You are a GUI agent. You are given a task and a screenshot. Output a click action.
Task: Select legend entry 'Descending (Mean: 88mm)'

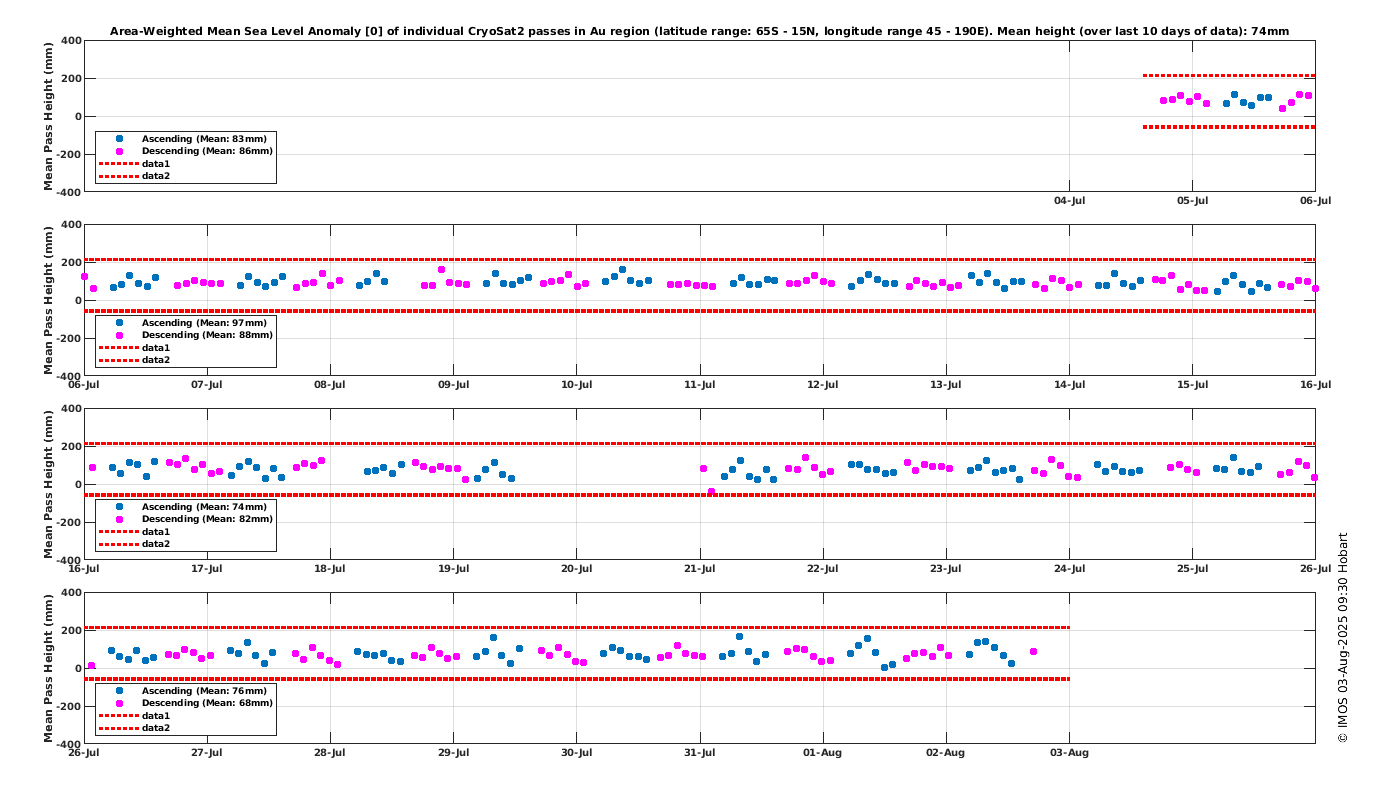pos(207,335)
